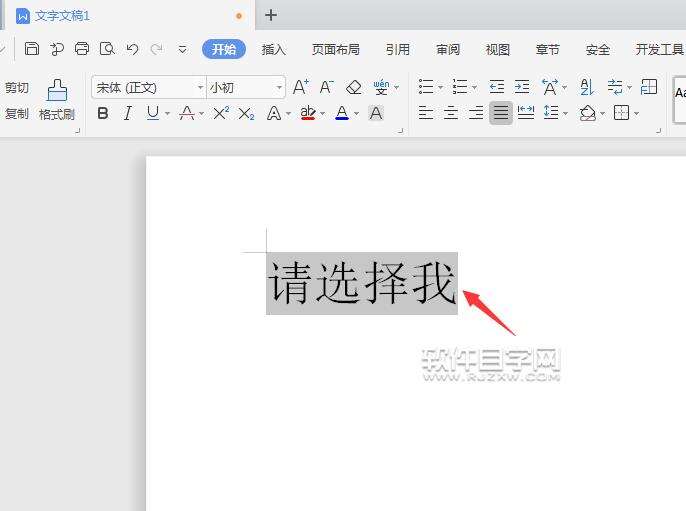Apply the blue font color A
Image resolution: width=686 pixels, height=511 pixels.
[342, 113]
